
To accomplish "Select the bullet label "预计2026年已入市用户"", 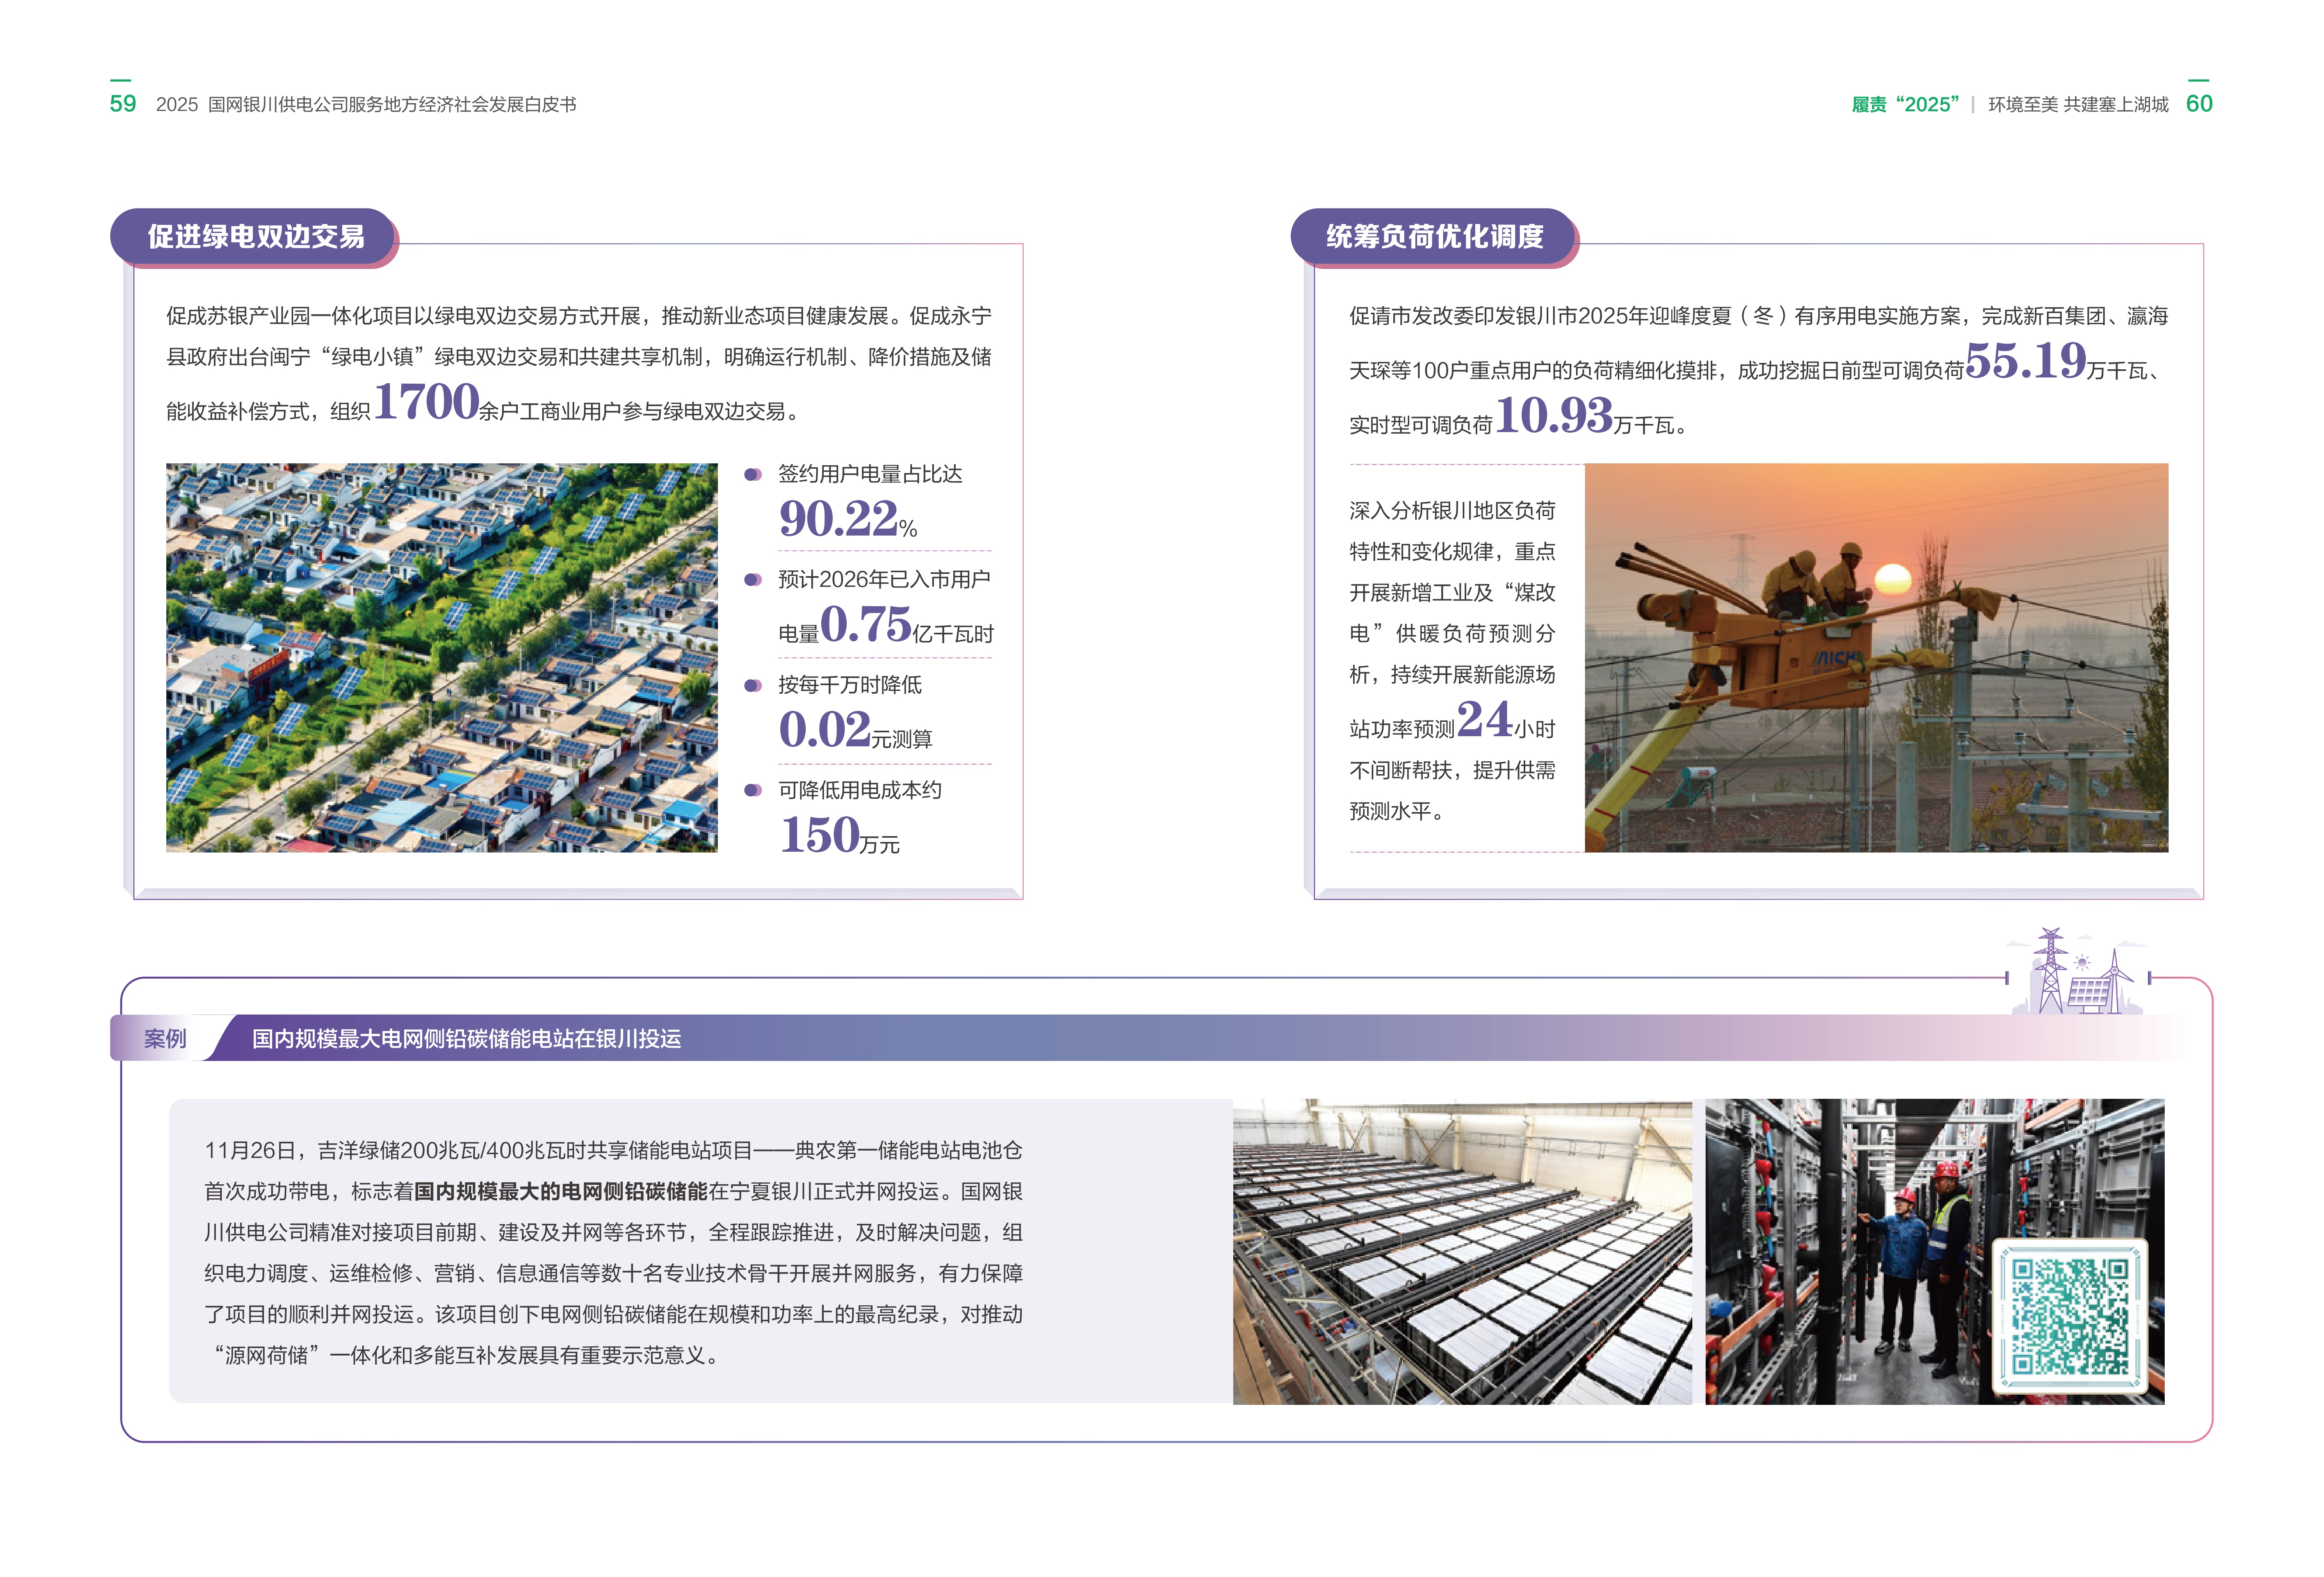I will (884, 580).
